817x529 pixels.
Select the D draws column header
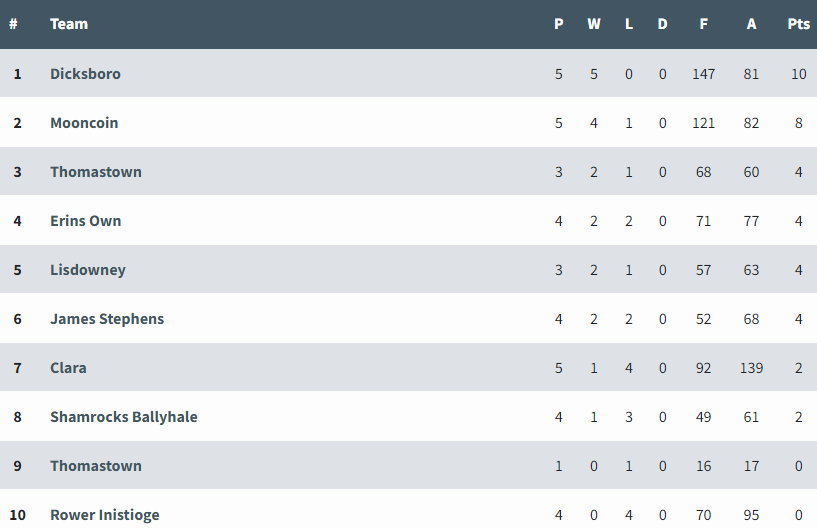pos(662,24)
